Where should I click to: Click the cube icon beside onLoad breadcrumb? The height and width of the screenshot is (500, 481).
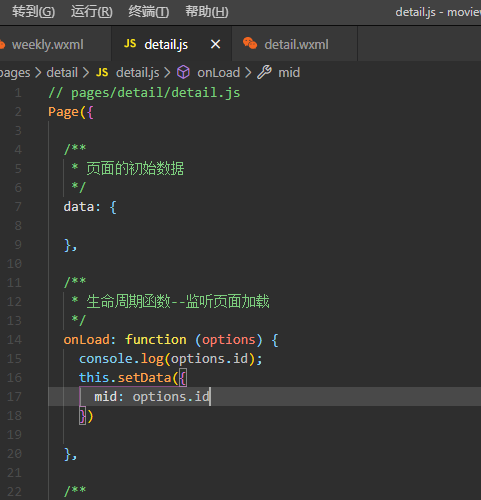[x=183, y=72]
